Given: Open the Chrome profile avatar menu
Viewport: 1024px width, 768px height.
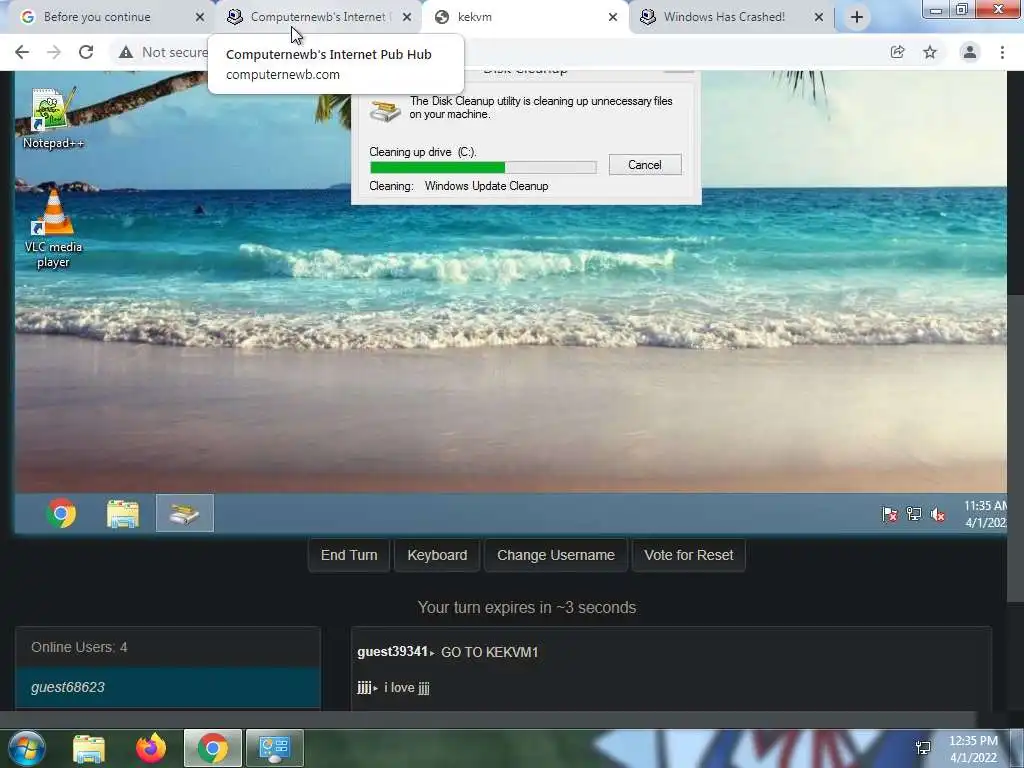Looking at the screenshot, I should 970,52.
